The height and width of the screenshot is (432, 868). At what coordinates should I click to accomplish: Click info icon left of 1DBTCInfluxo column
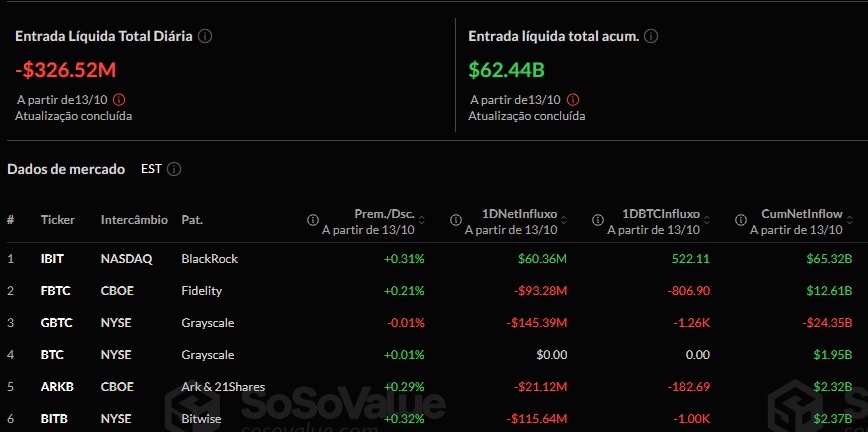tap(598, 220)
